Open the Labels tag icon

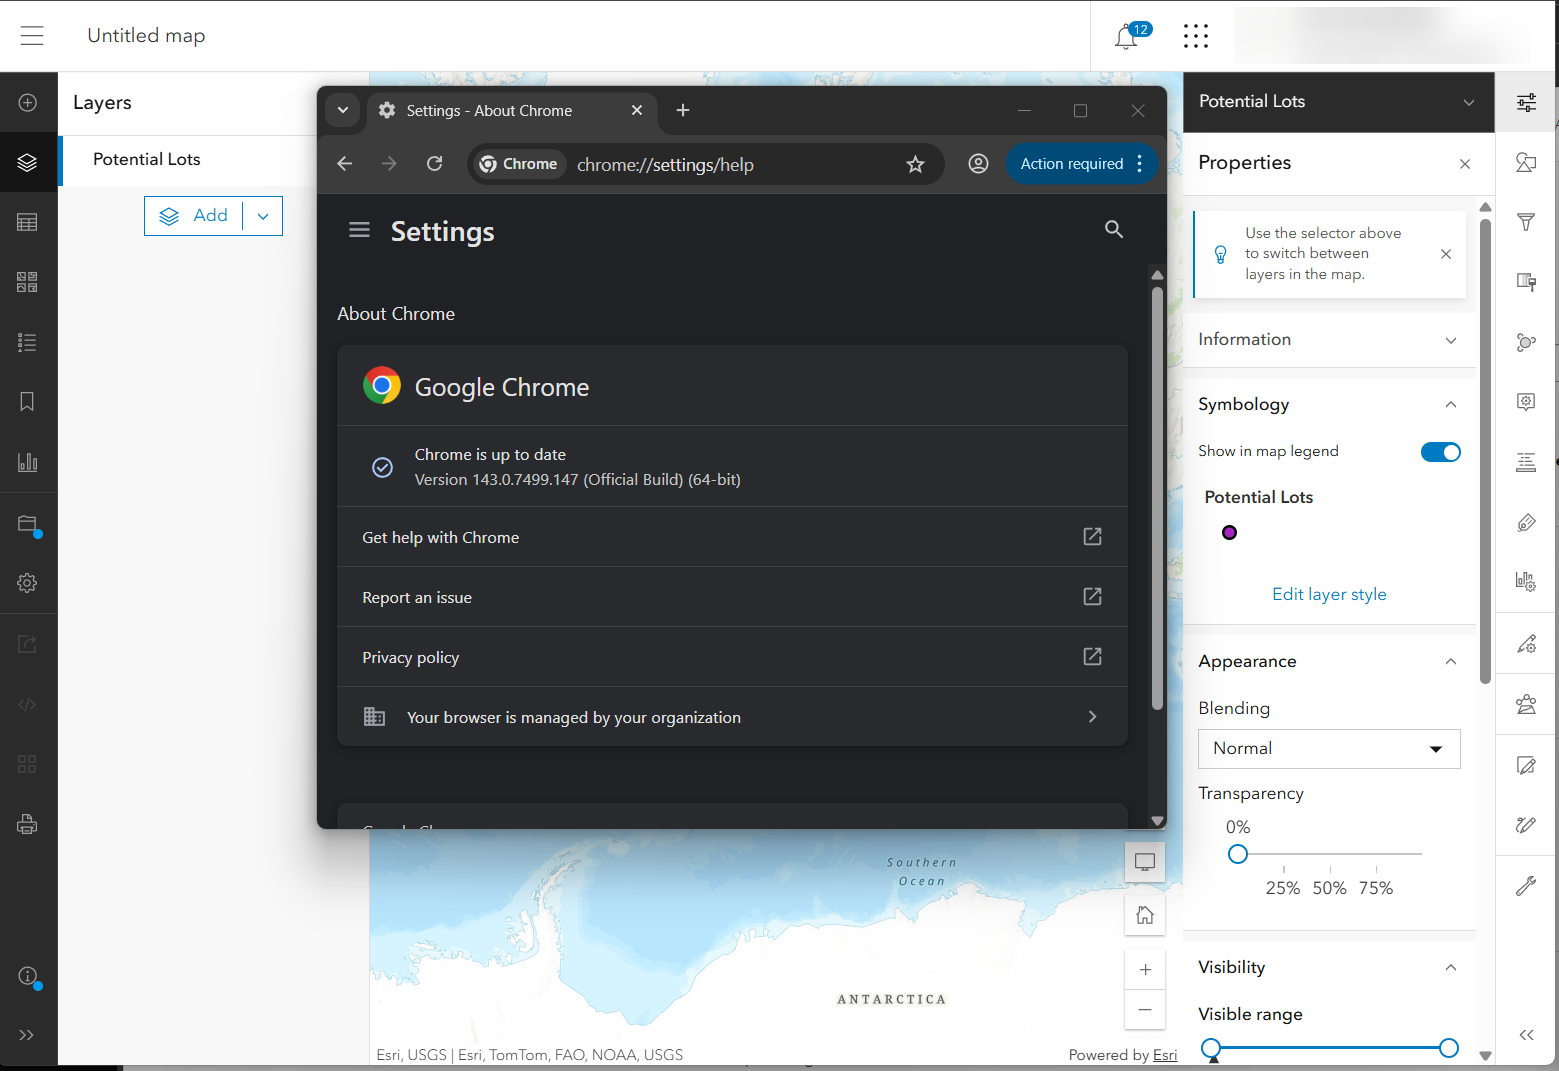click(x=1526, y=523)
